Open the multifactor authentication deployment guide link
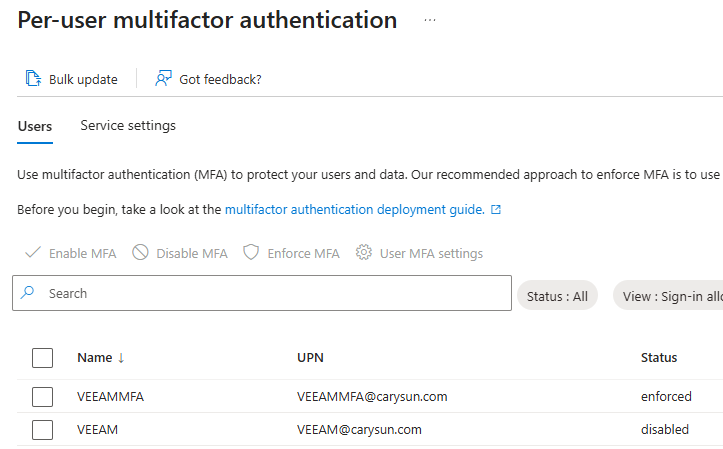This screenshot has height=449, width=723. (x=354, y=210)
